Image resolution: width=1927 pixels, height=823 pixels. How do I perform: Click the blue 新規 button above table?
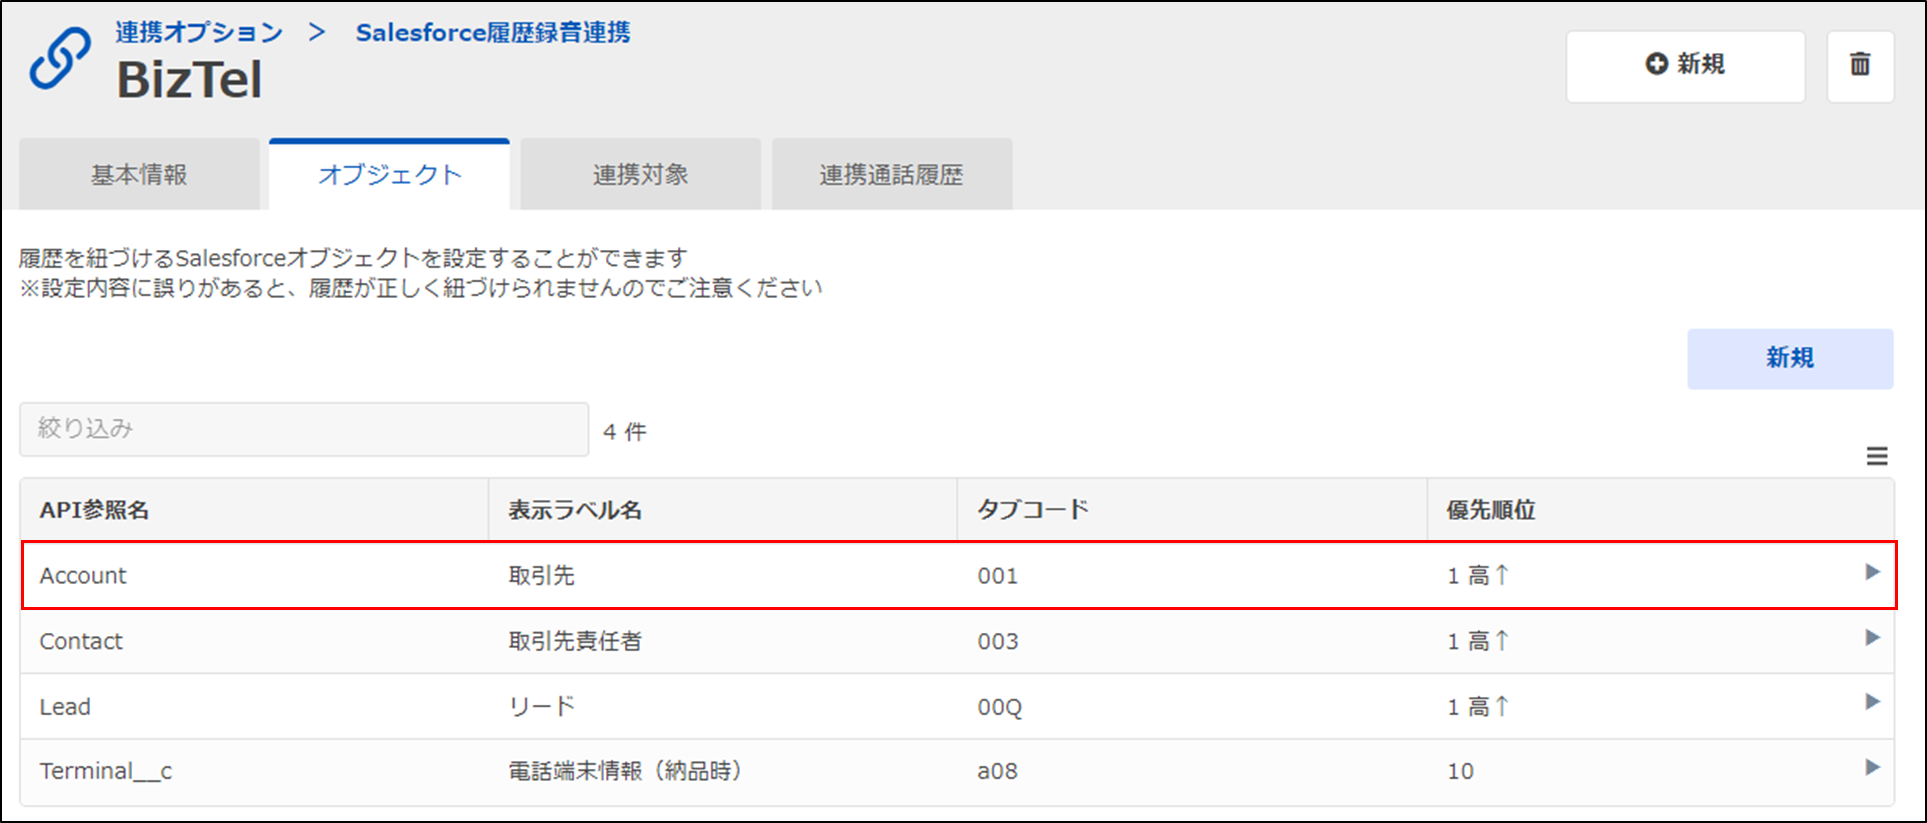click(1790, 358)
